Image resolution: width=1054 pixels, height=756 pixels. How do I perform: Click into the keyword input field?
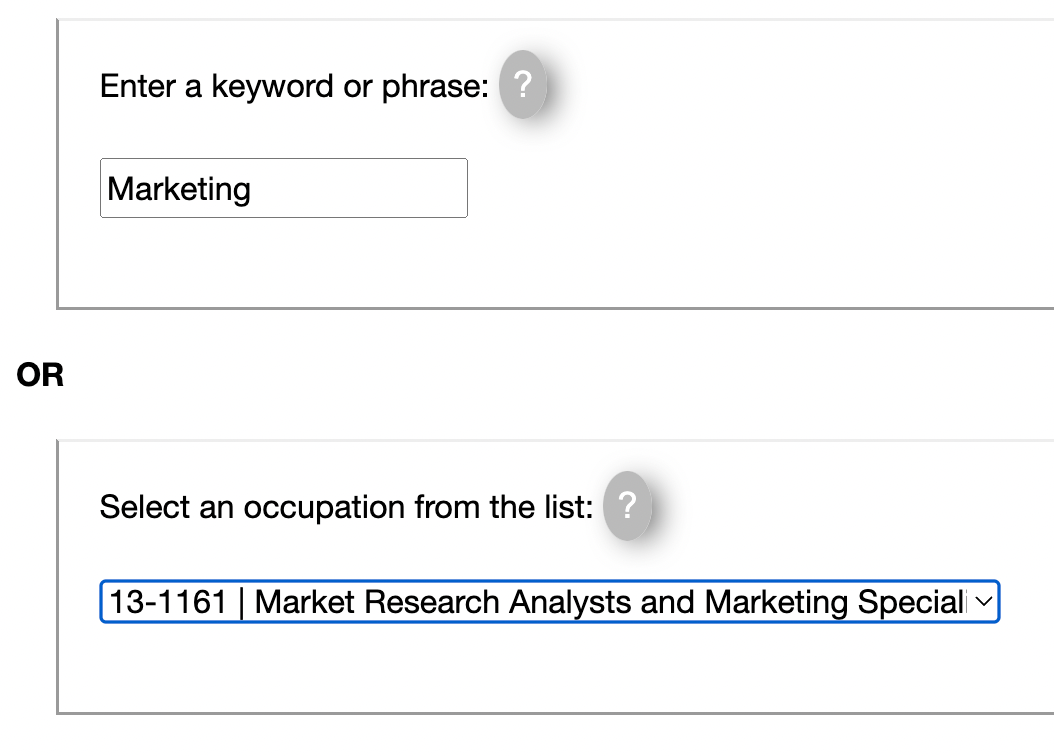(283, 188)
